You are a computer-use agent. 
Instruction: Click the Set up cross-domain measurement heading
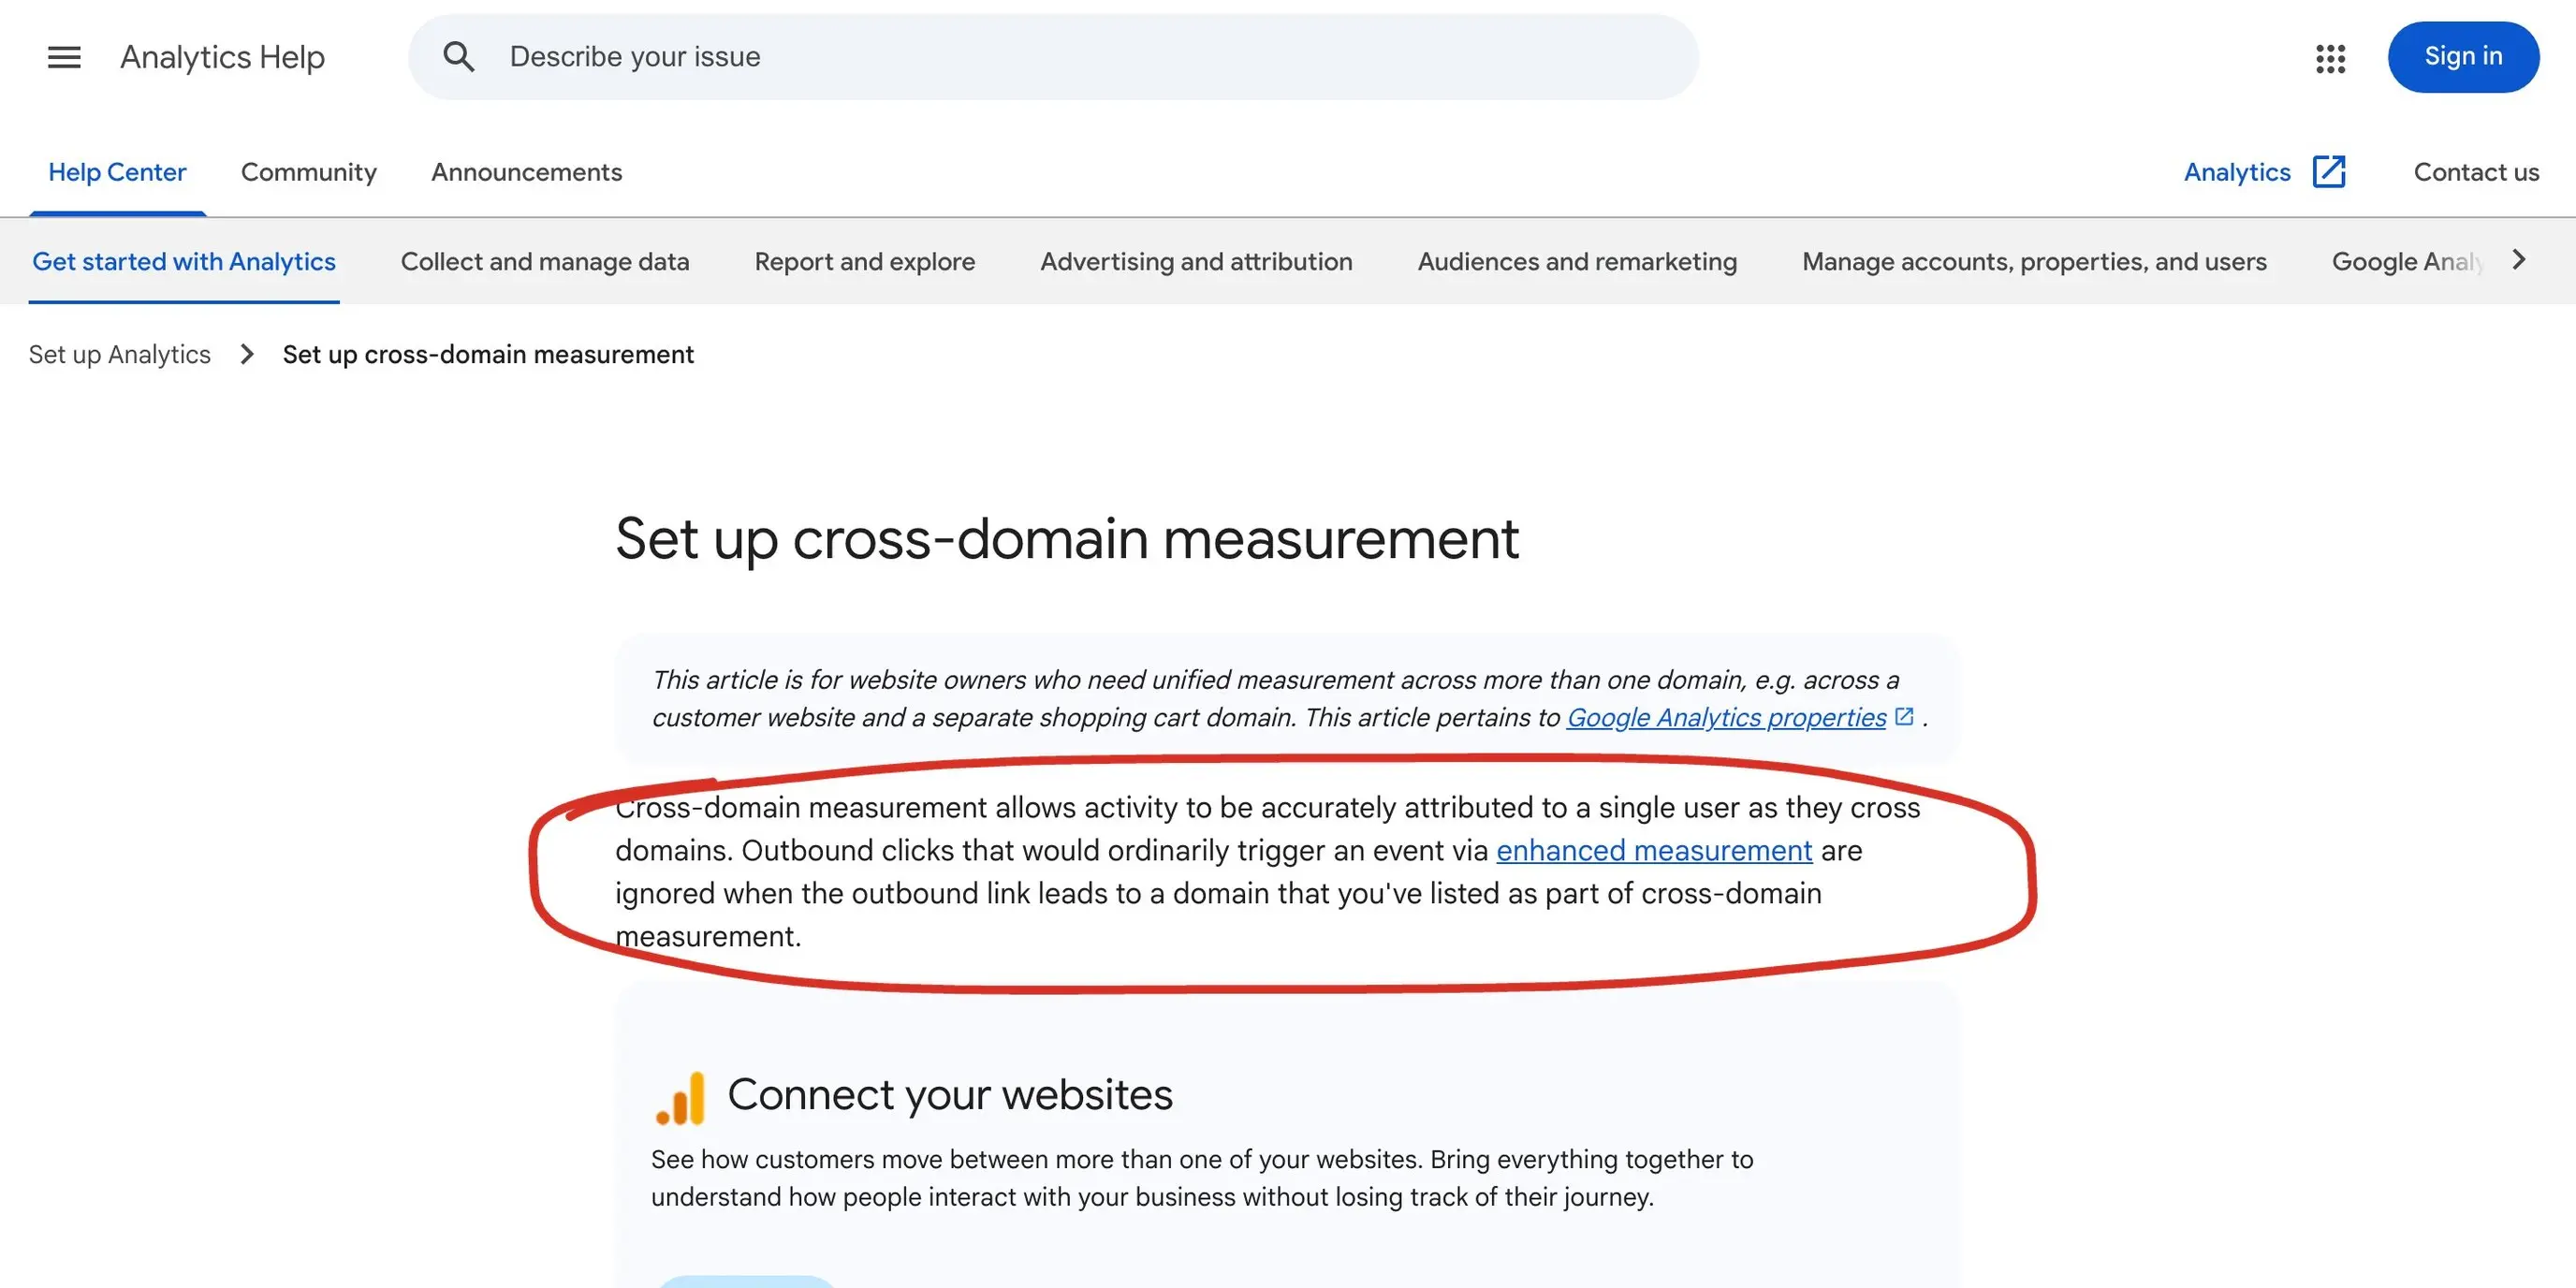point(1067,539)
